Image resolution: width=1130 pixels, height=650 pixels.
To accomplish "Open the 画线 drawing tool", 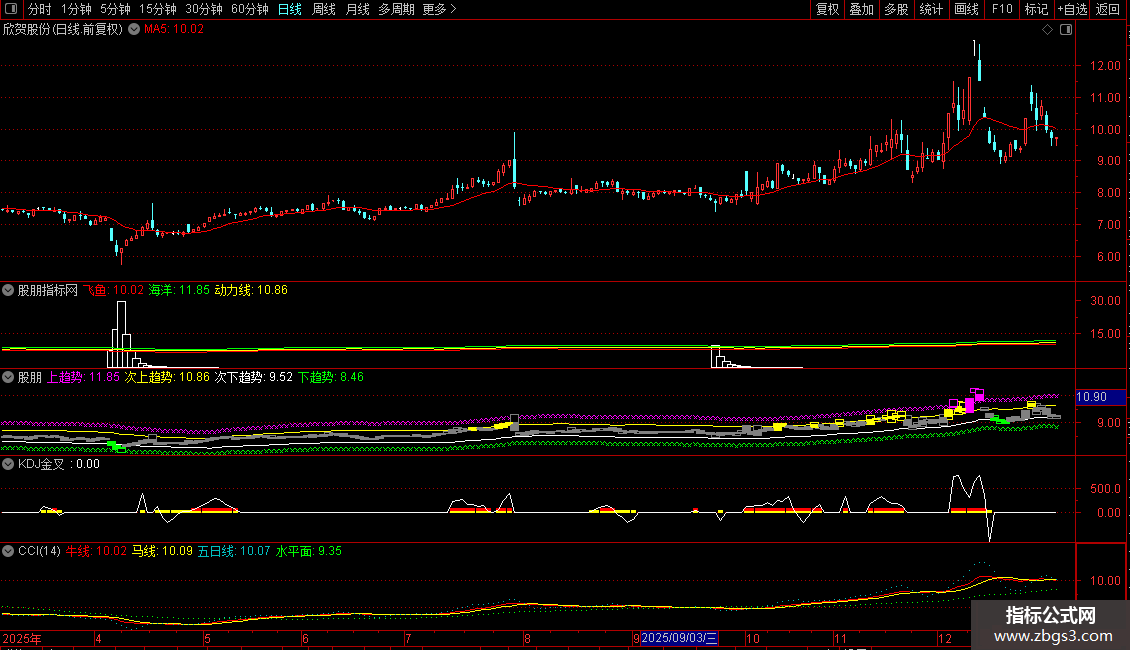I will pos(966,9).
